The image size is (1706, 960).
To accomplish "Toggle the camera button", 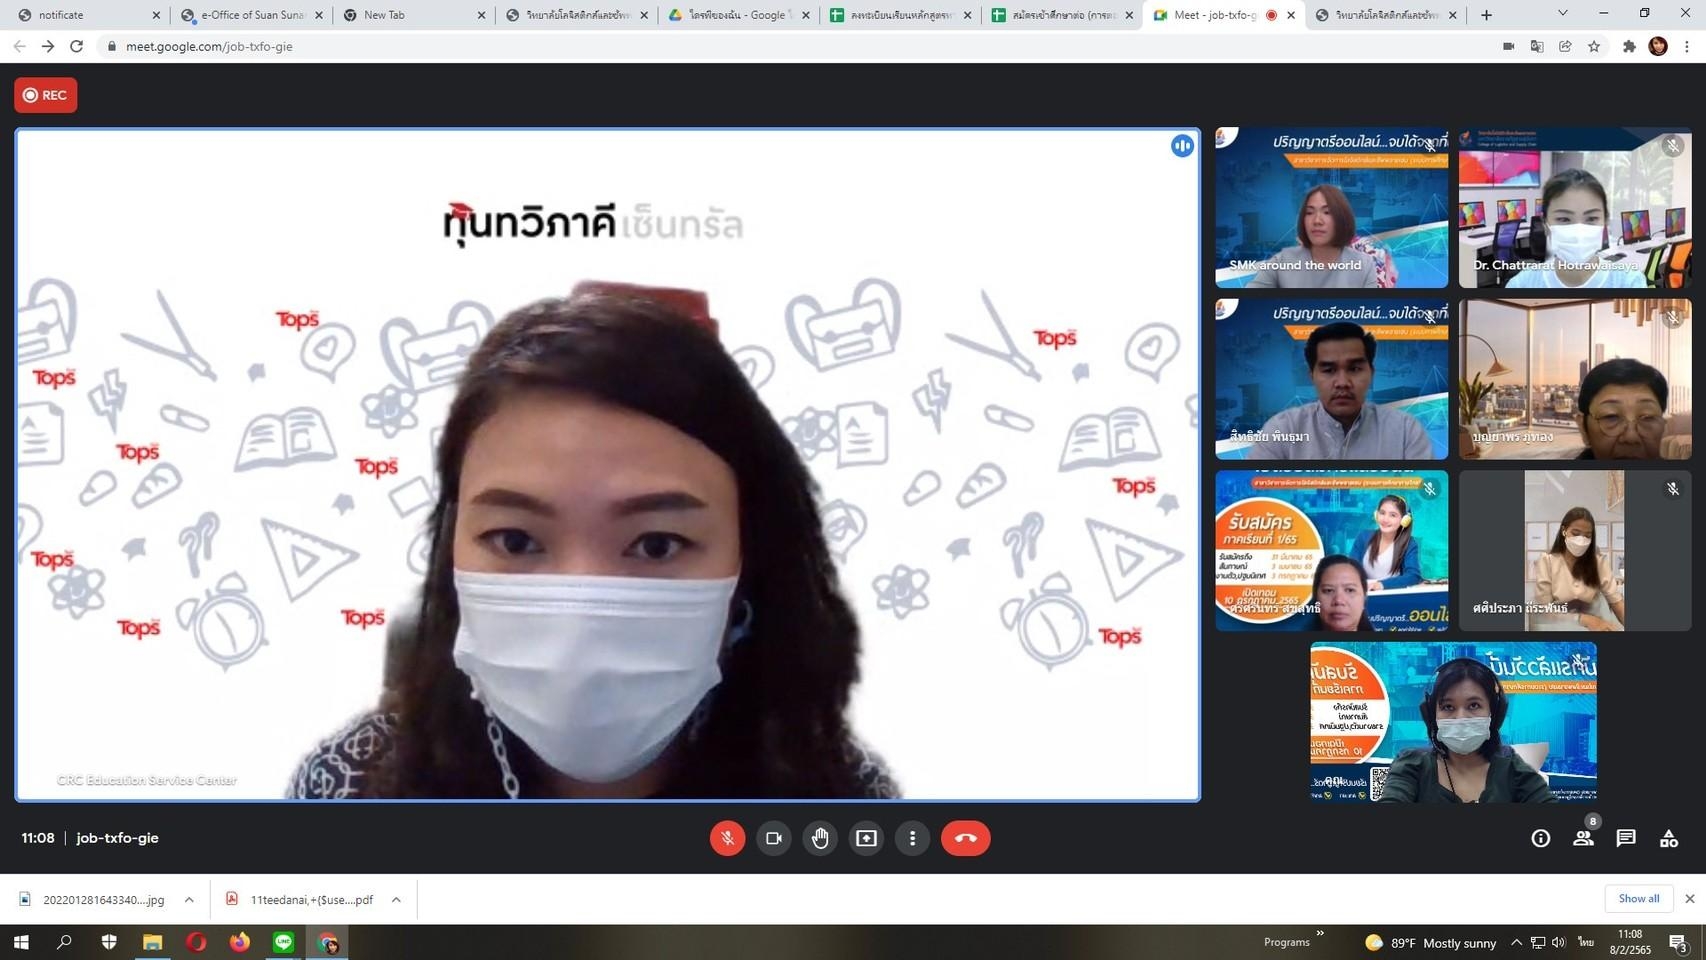I will (x=773, y=838).
